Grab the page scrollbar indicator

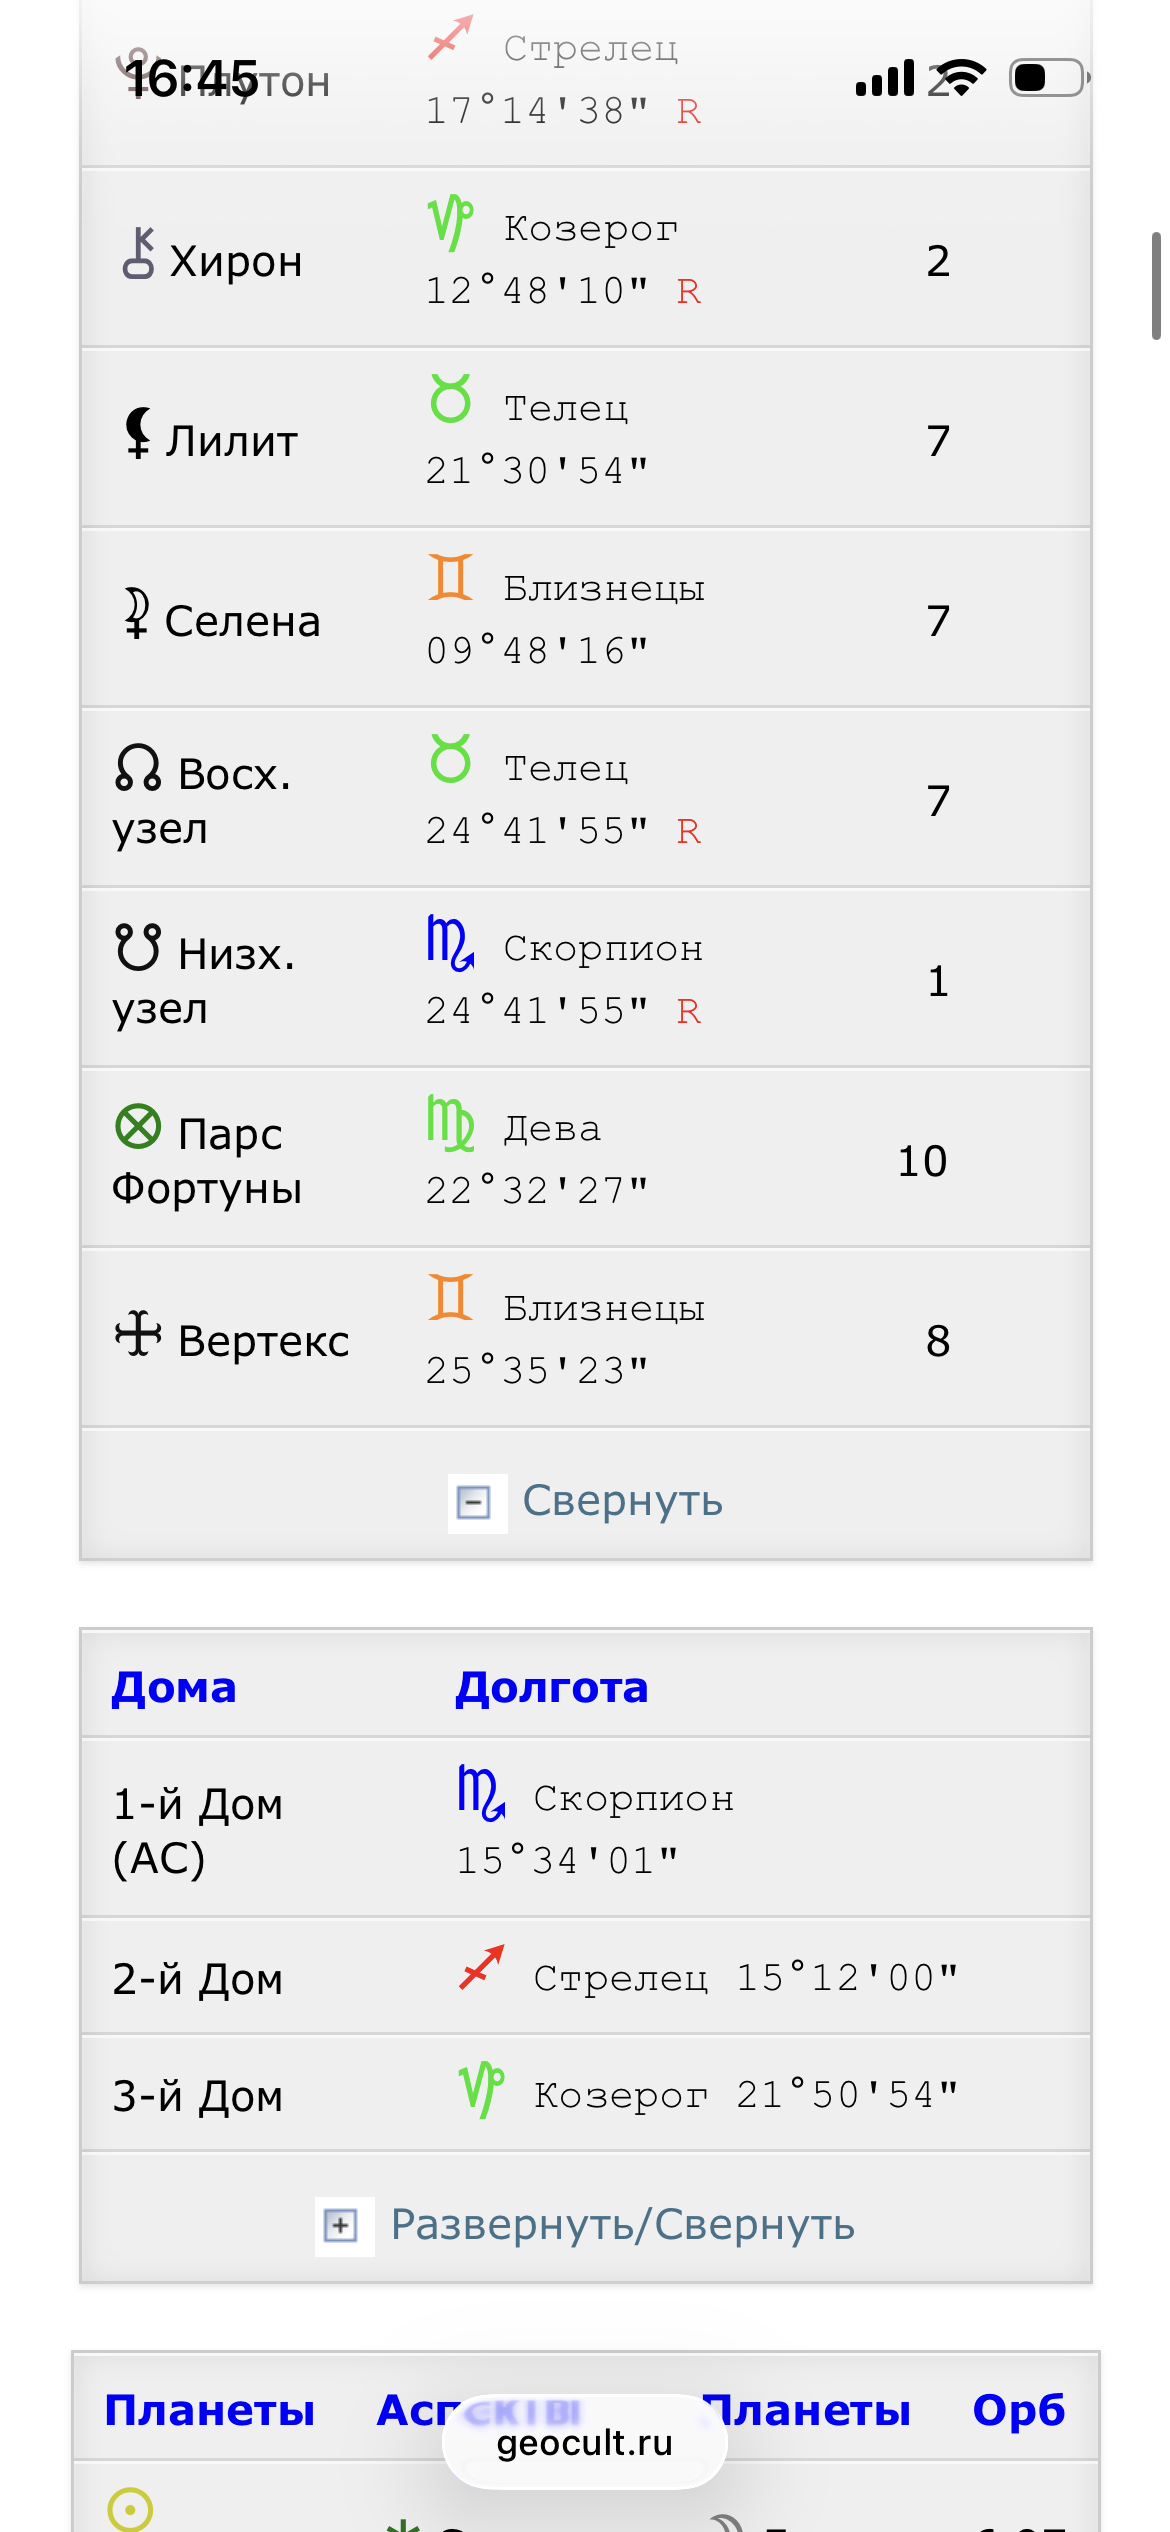[1156, 286]
